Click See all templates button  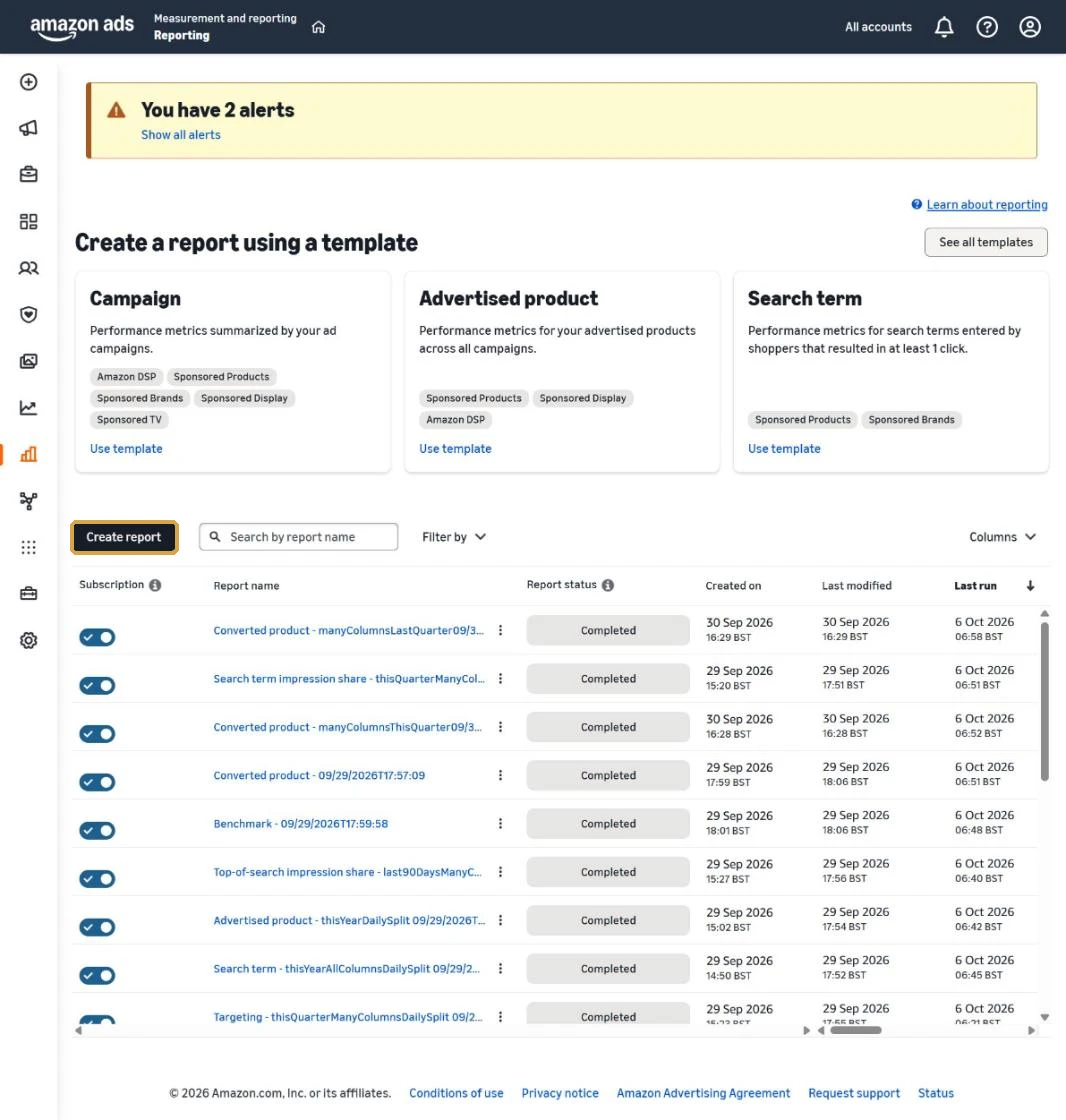[985, 242]
